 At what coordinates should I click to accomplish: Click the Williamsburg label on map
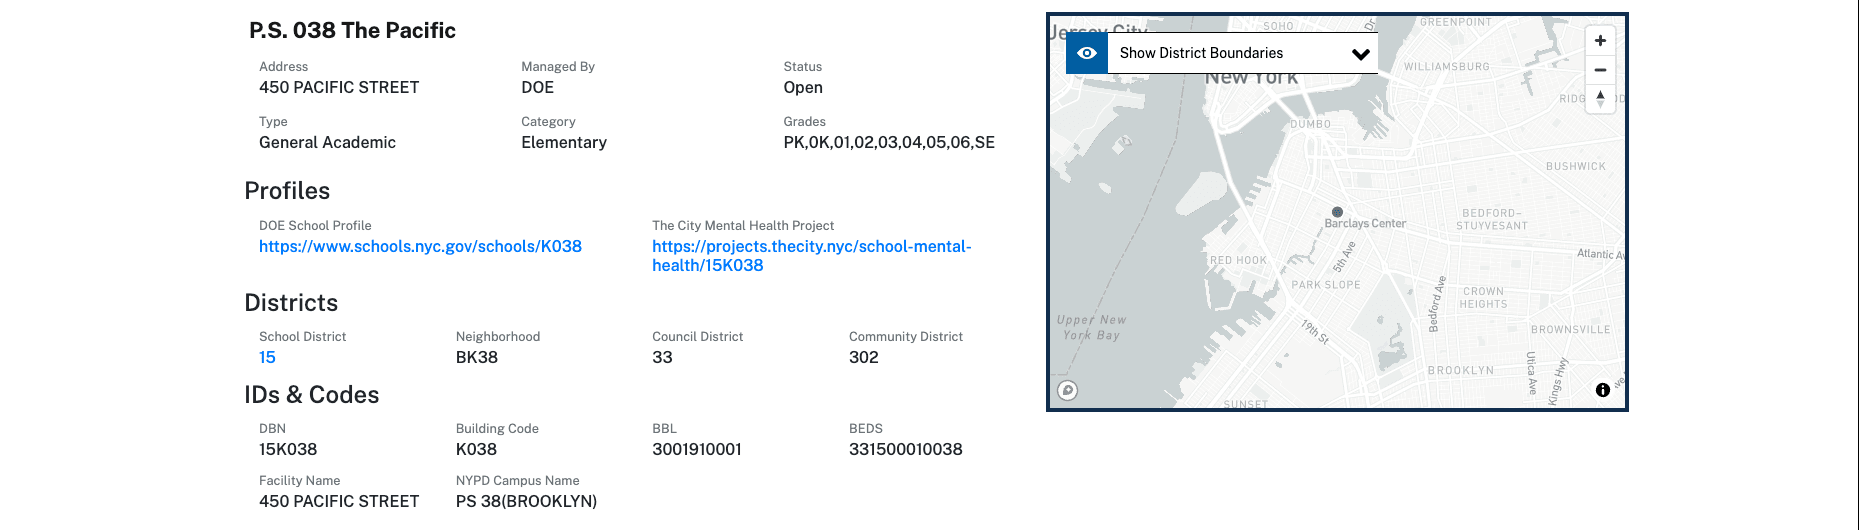click(x=1446, y=67)
